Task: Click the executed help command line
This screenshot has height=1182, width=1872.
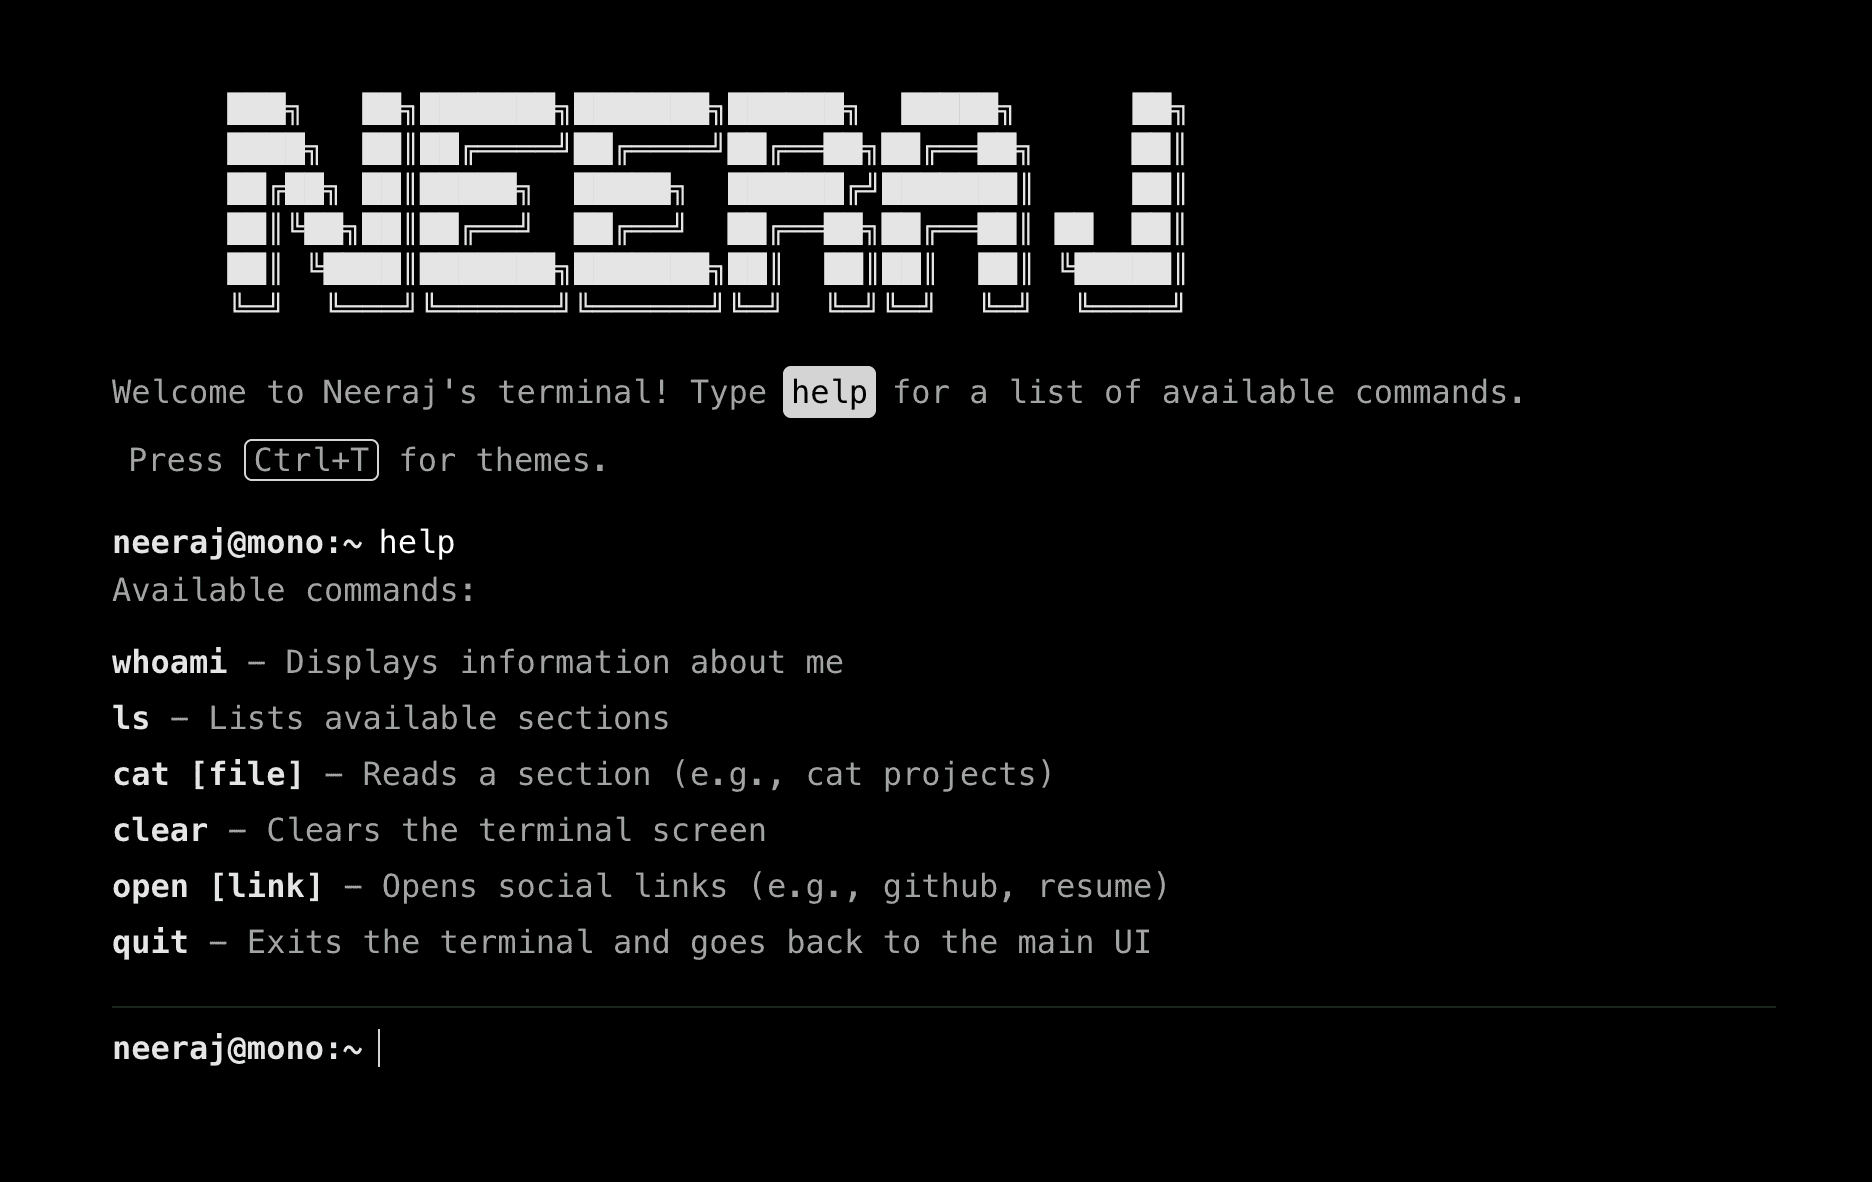Action: (284, 542)
